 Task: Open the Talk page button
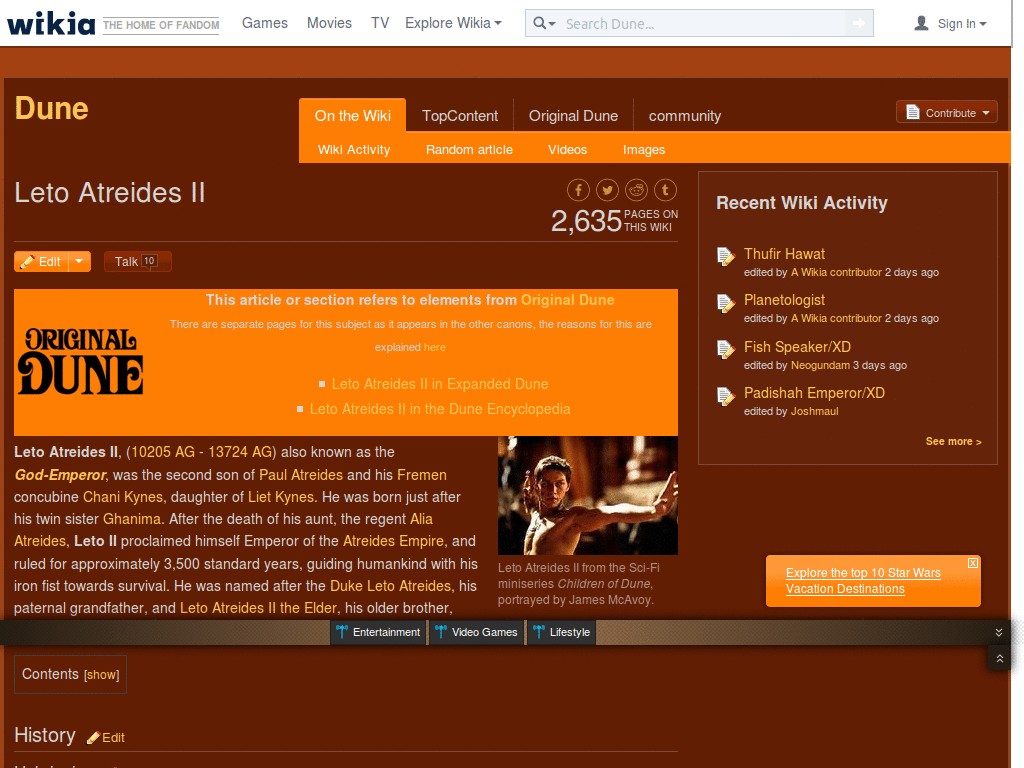pos(137,261)
